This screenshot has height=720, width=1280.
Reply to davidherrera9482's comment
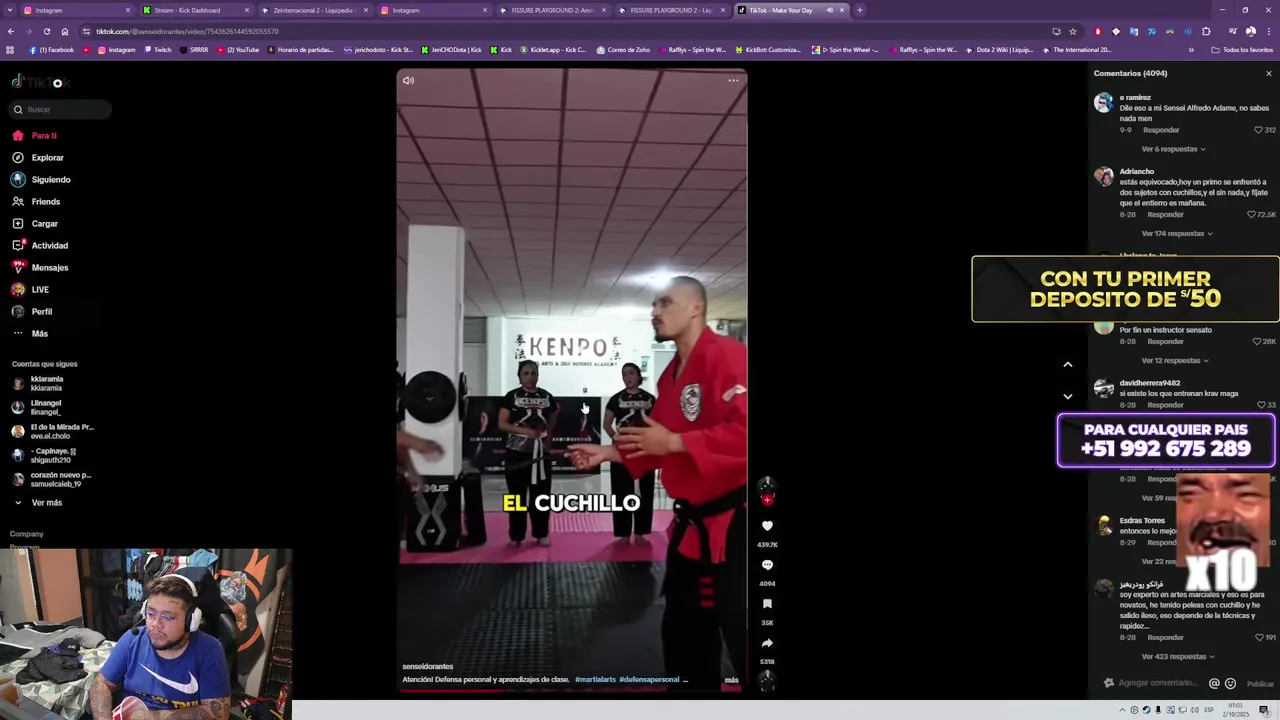pyautogui.click(x=1165, y=405)
